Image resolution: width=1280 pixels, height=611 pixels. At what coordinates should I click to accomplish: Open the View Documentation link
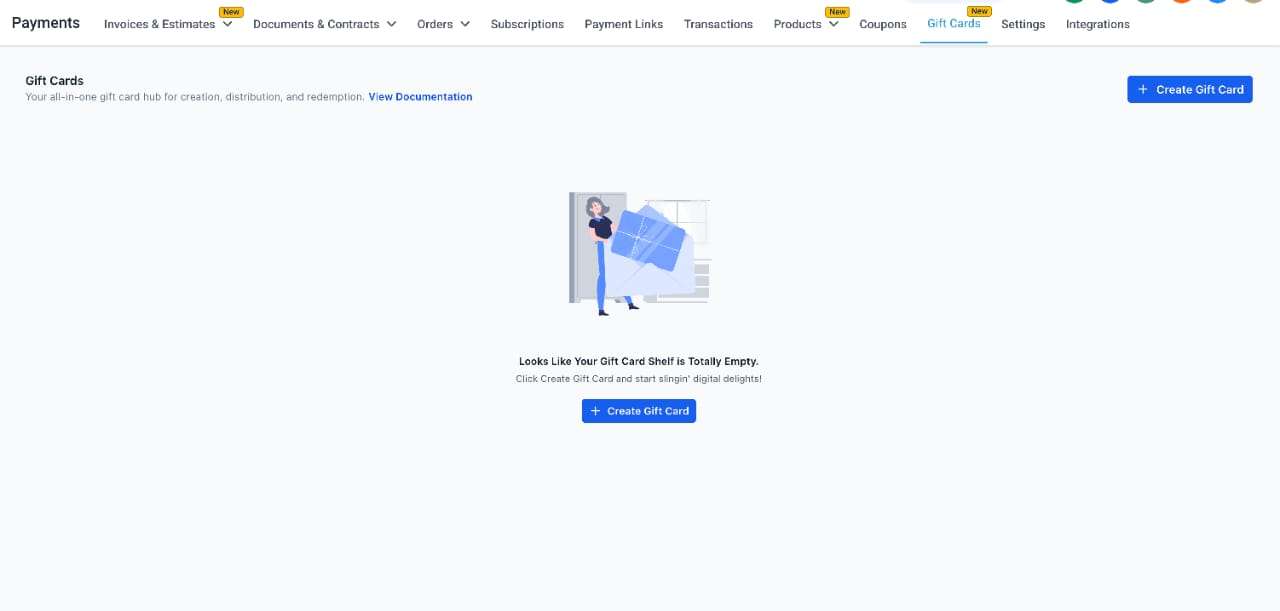[420, 97]
